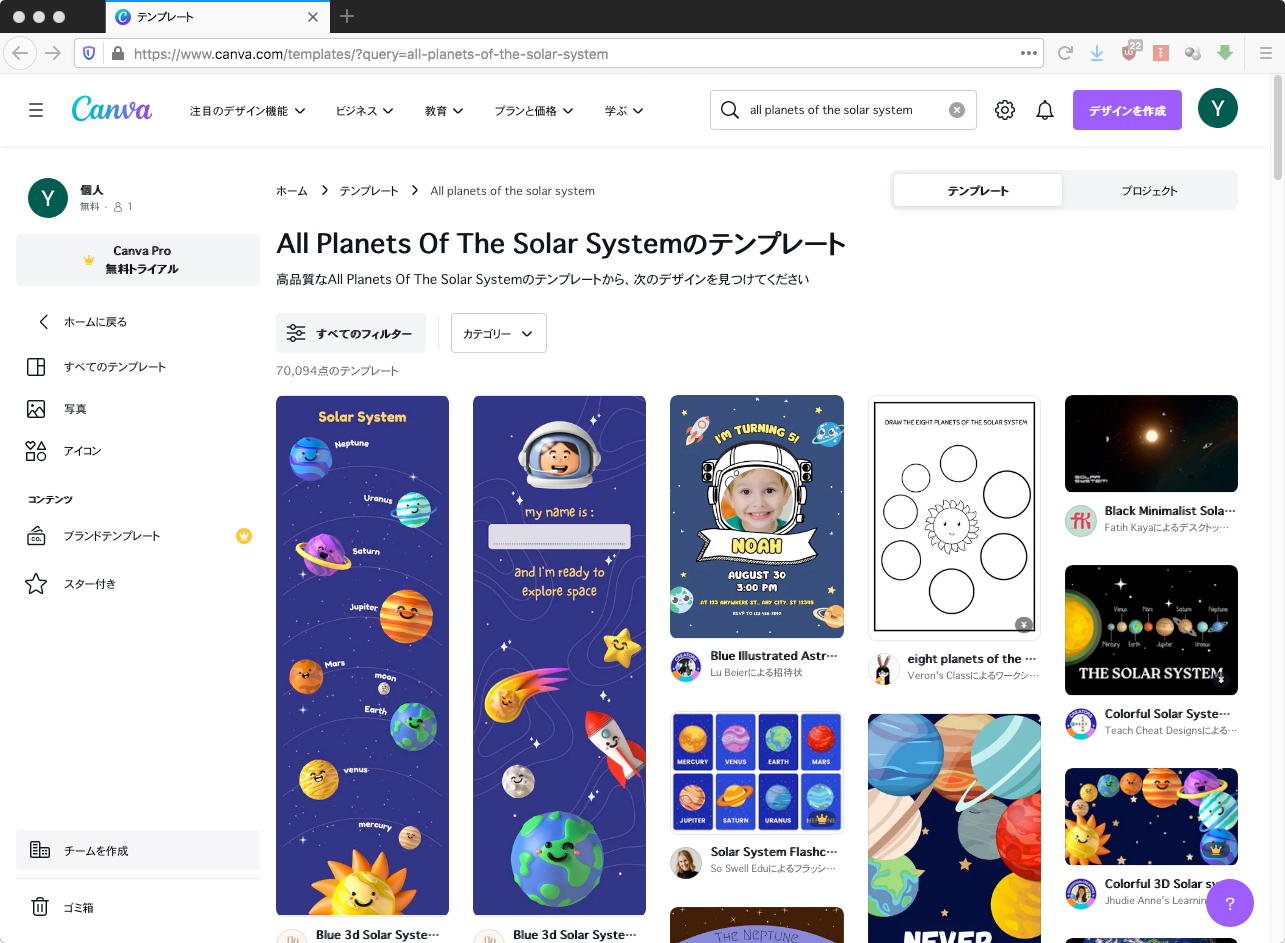Click the Starred star icon
Image resolution: width=1285 pixels, height=943 pixels.
(36, 583)
